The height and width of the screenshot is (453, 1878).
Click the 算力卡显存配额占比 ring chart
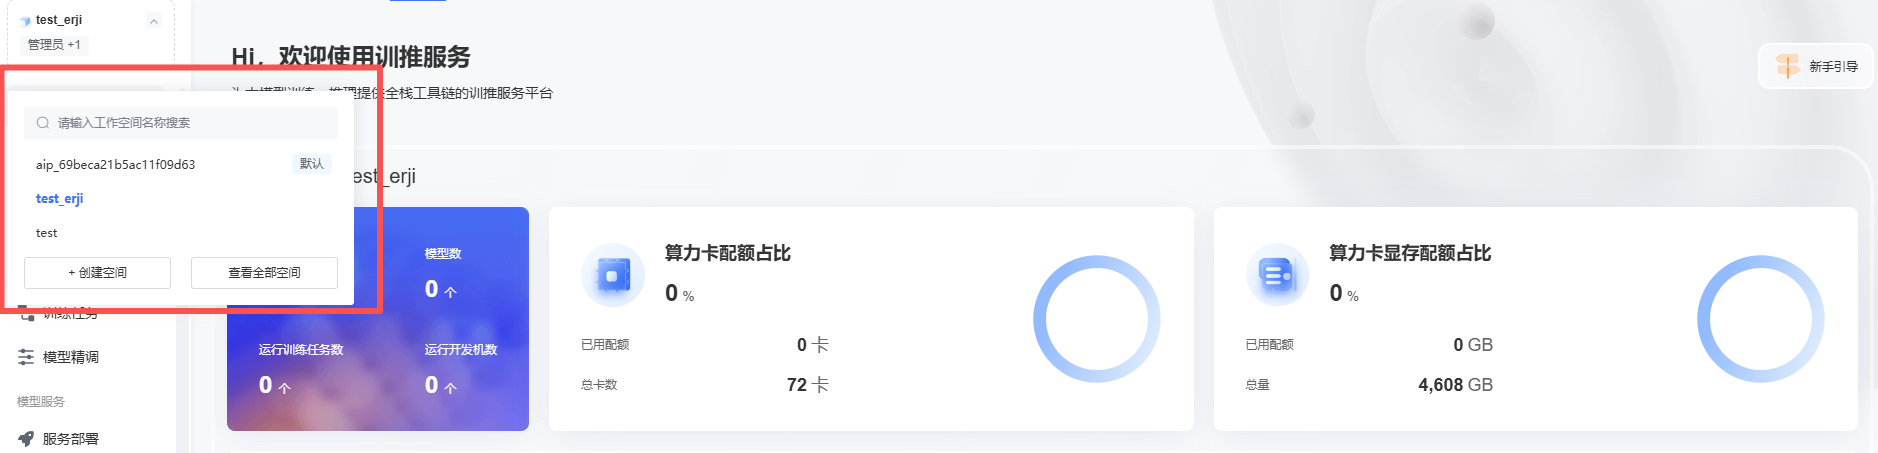1760,319
